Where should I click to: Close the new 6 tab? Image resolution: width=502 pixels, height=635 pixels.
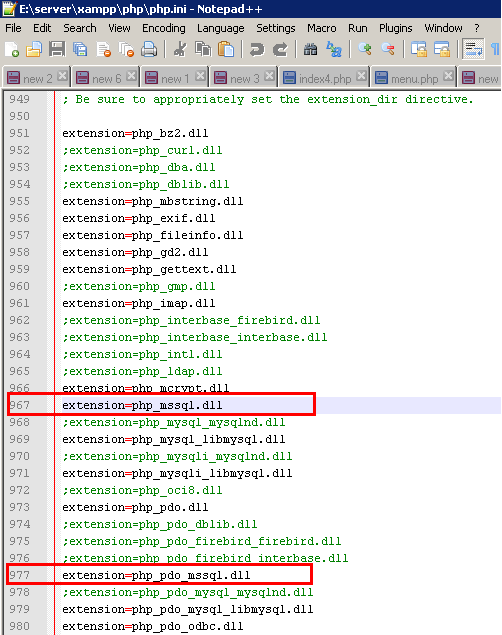click(131, 76)
